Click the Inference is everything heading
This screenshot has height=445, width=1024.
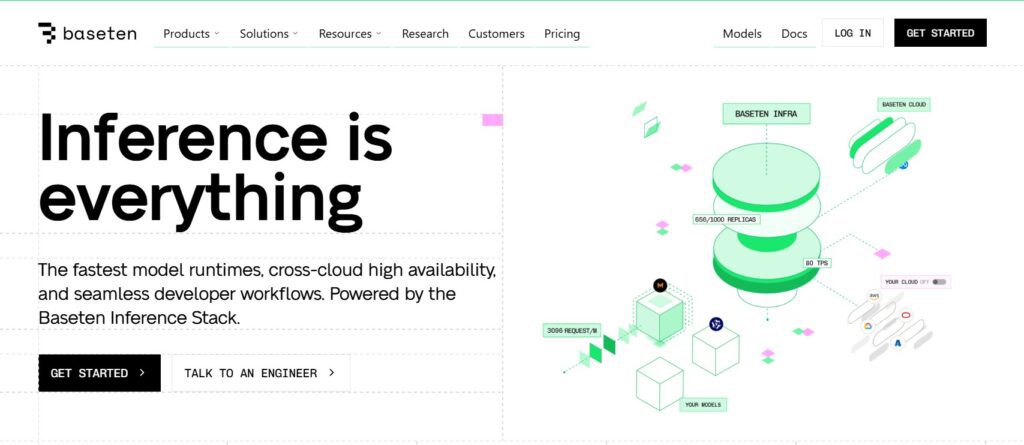pyautogui.click(x=216, y=171)
